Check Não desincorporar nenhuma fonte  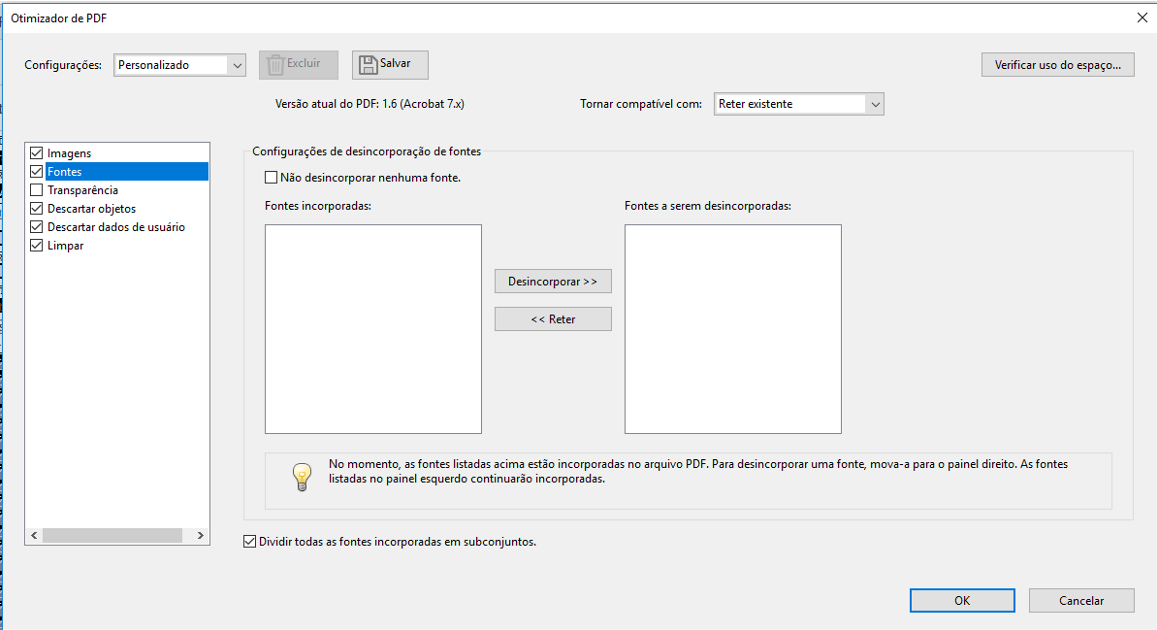tap(271, 178)
